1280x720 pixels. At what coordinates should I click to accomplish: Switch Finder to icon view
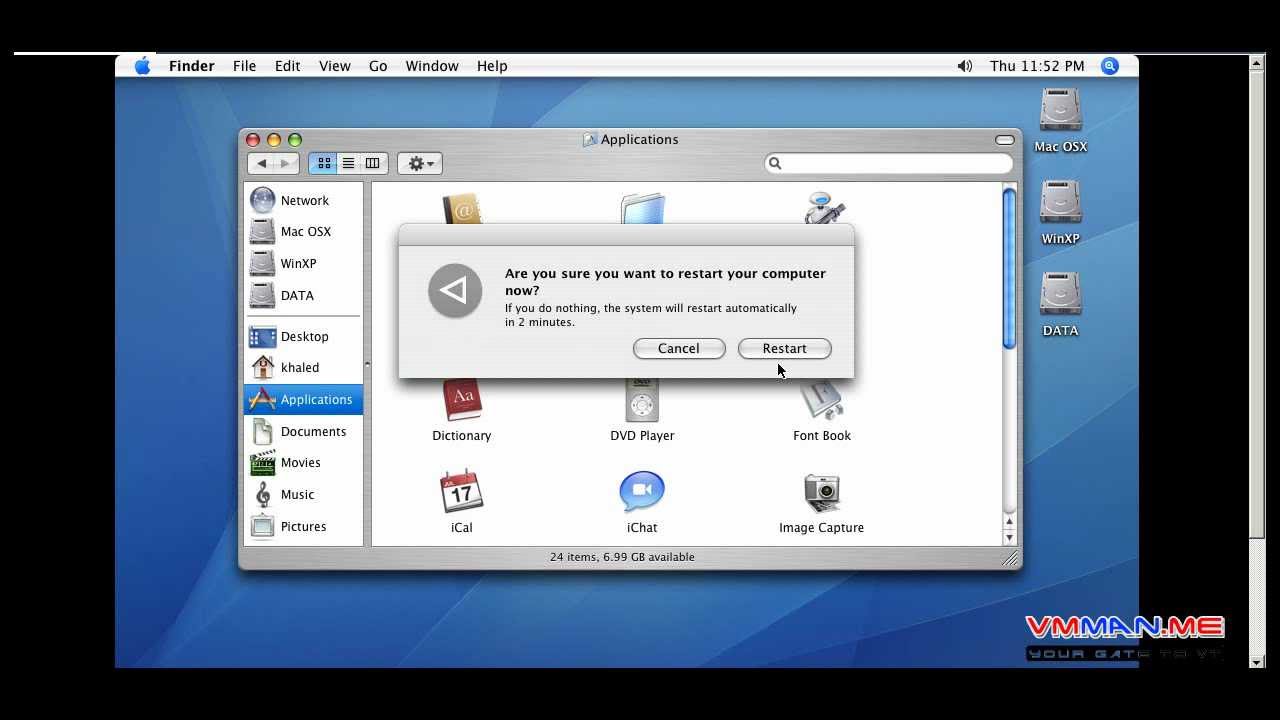click(324, 163)
